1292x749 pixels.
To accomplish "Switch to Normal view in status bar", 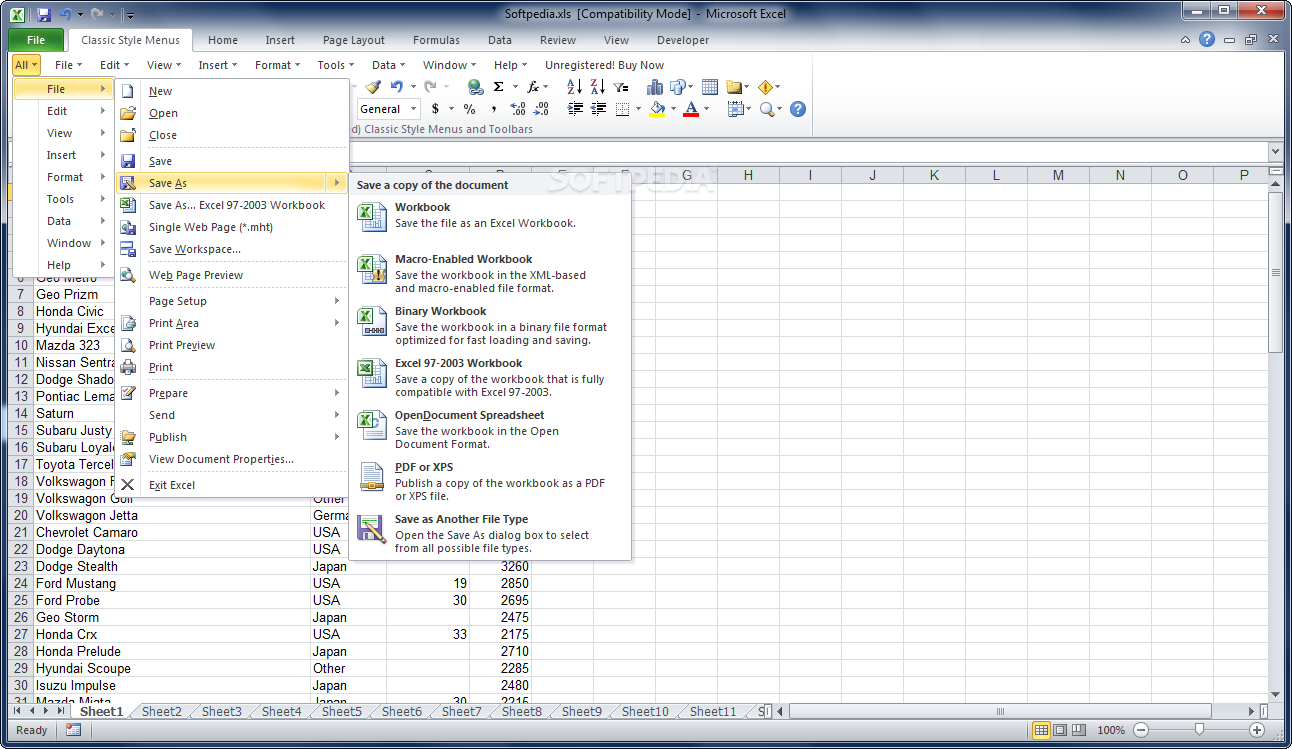I will coord(1041,730).
